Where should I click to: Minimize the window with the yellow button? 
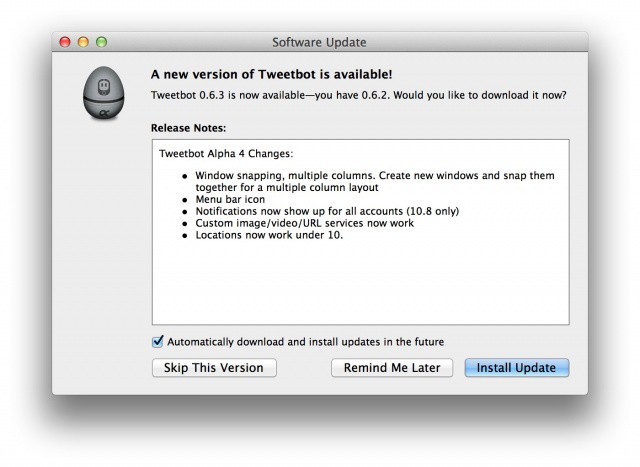click(x=84, y=42)
